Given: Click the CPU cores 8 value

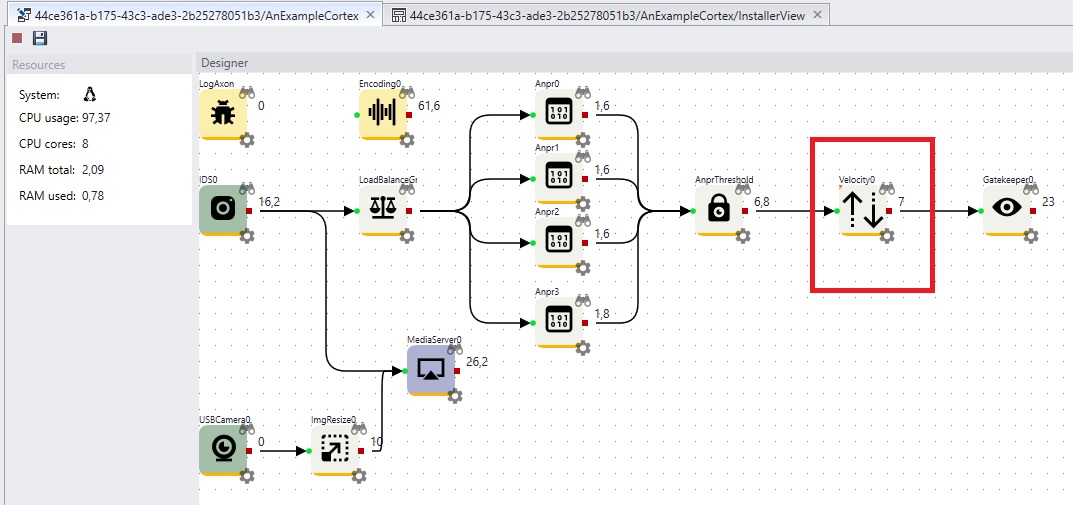Looking at the screenshot, I should pos(85,144).
